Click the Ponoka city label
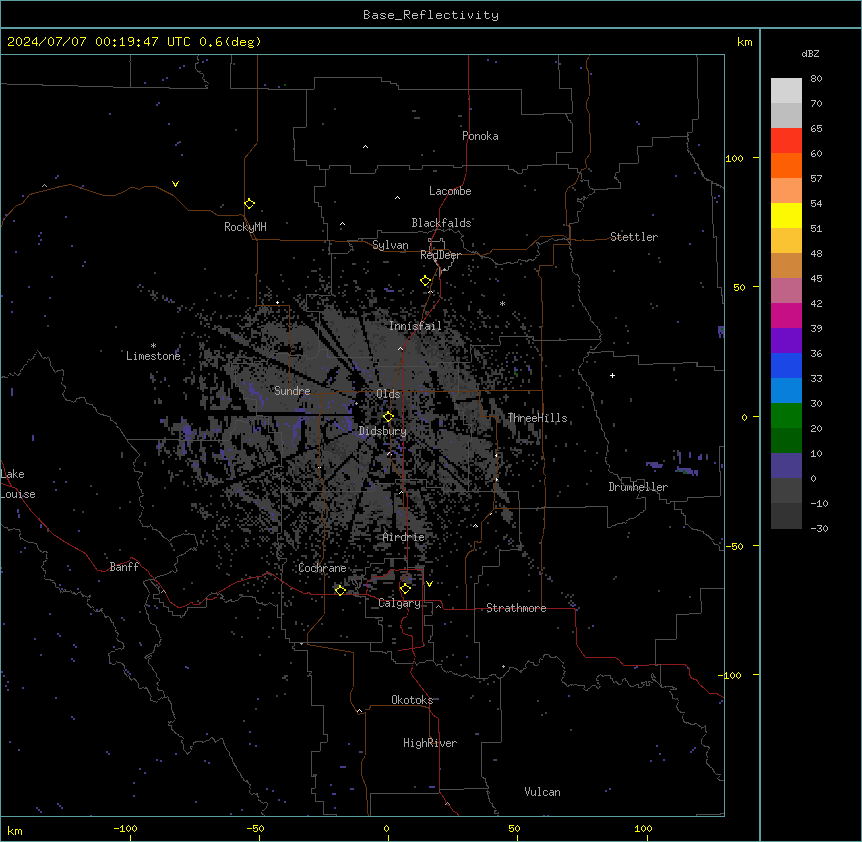Image resolution: width=862 pixels, height=842 pixels. click(480, 136)
